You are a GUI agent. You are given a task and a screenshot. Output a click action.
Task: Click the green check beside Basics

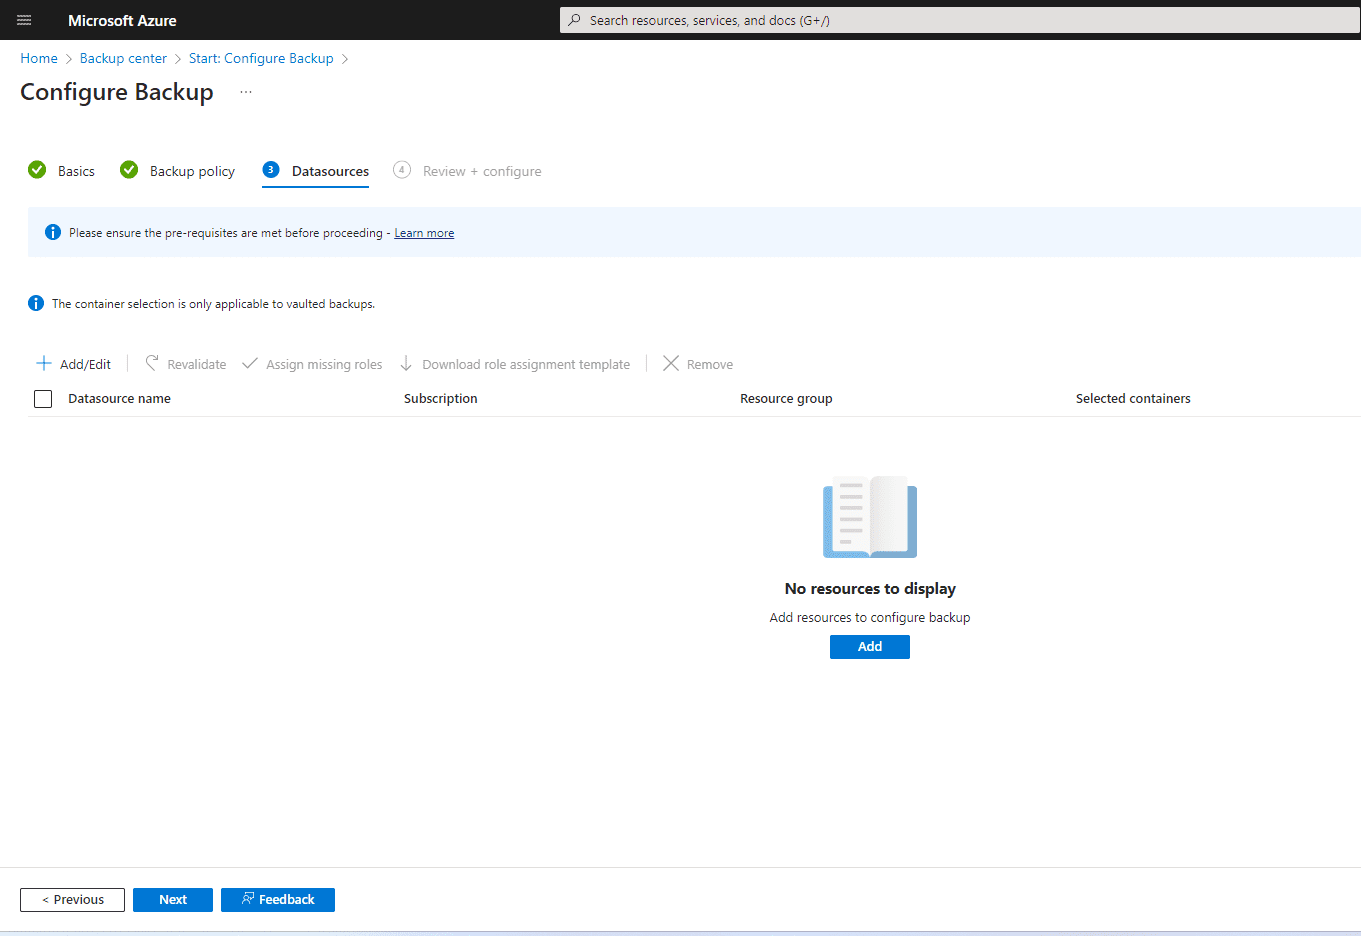[x=37, y=170]
